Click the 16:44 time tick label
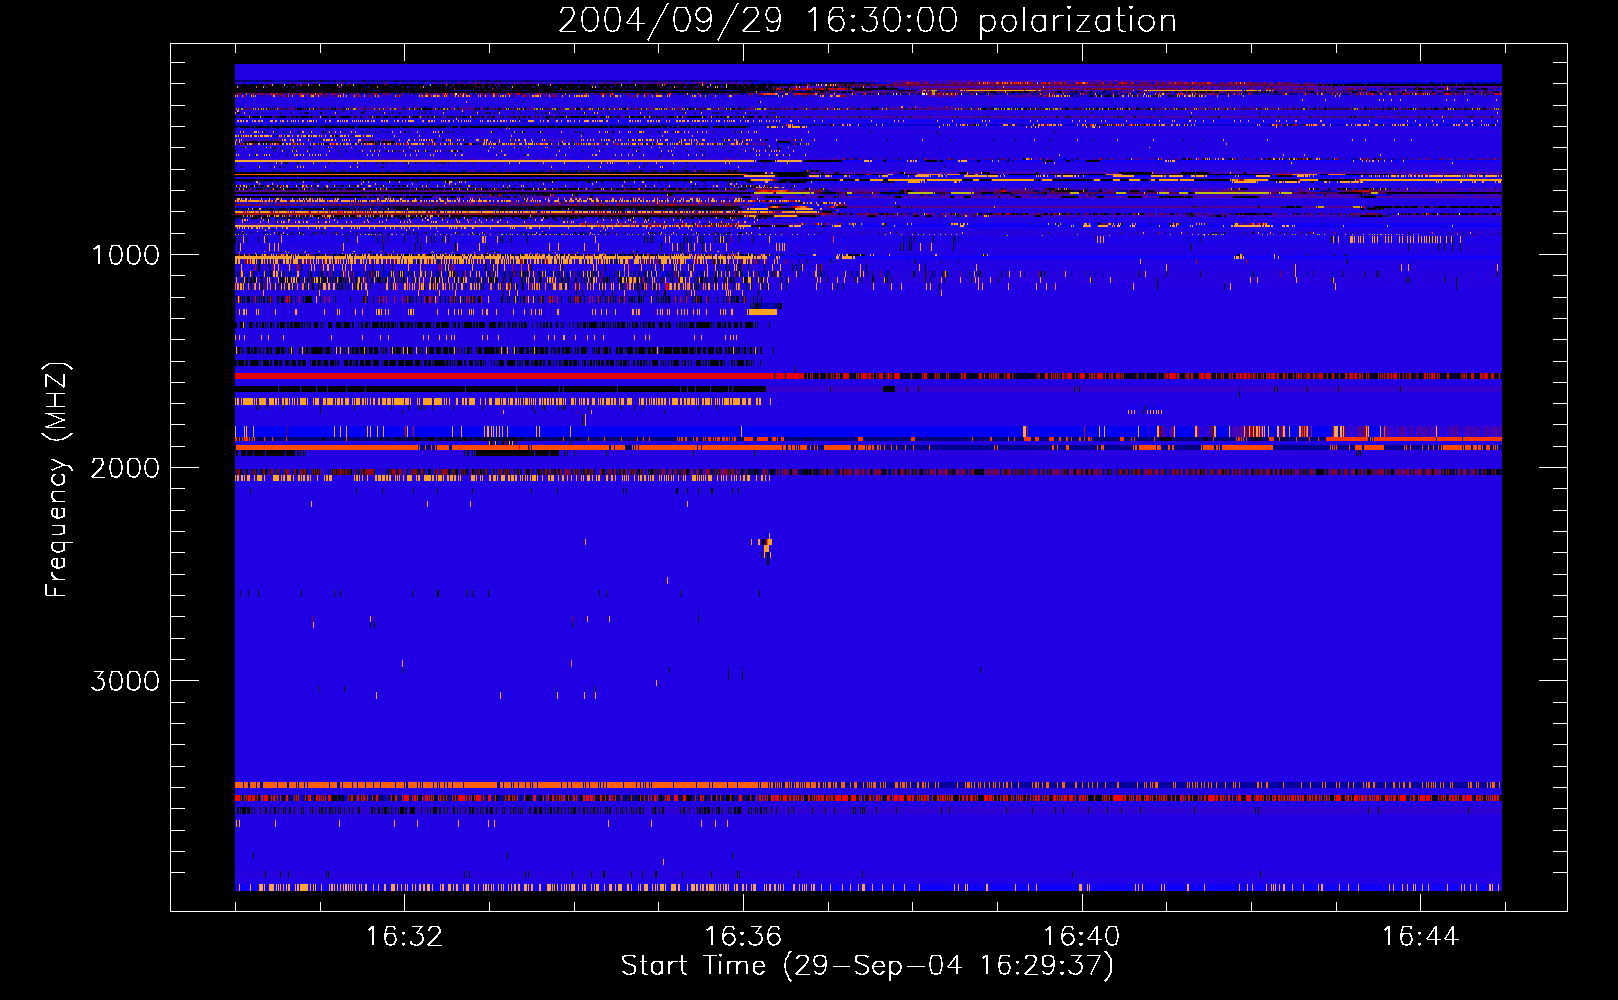This screenshot has height=1000, width=1618. pyautogui.click(x=1420, y=937)
